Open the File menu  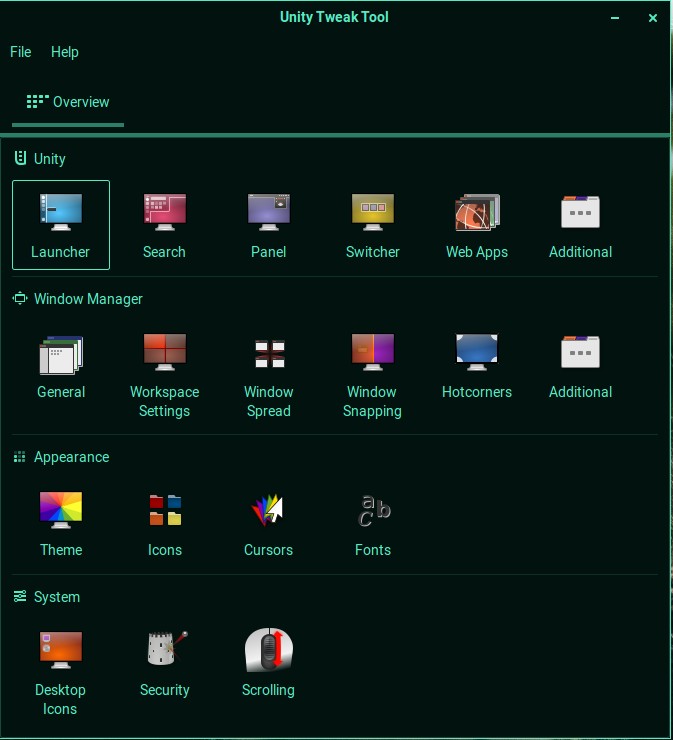tap(21, 52)
